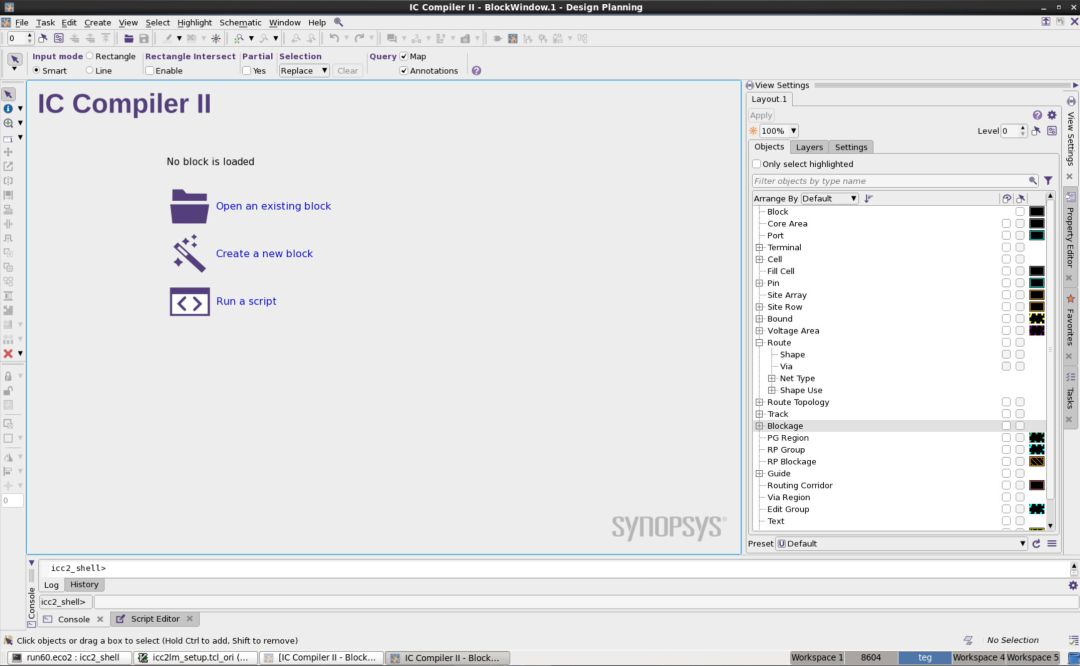Click the console settings gear icon

click(x=1072, y=585)
